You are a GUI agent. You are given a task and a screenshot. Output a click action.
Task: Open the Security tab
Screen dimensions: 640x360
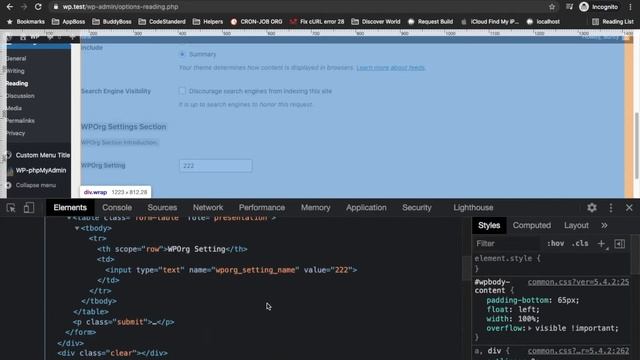417,208
